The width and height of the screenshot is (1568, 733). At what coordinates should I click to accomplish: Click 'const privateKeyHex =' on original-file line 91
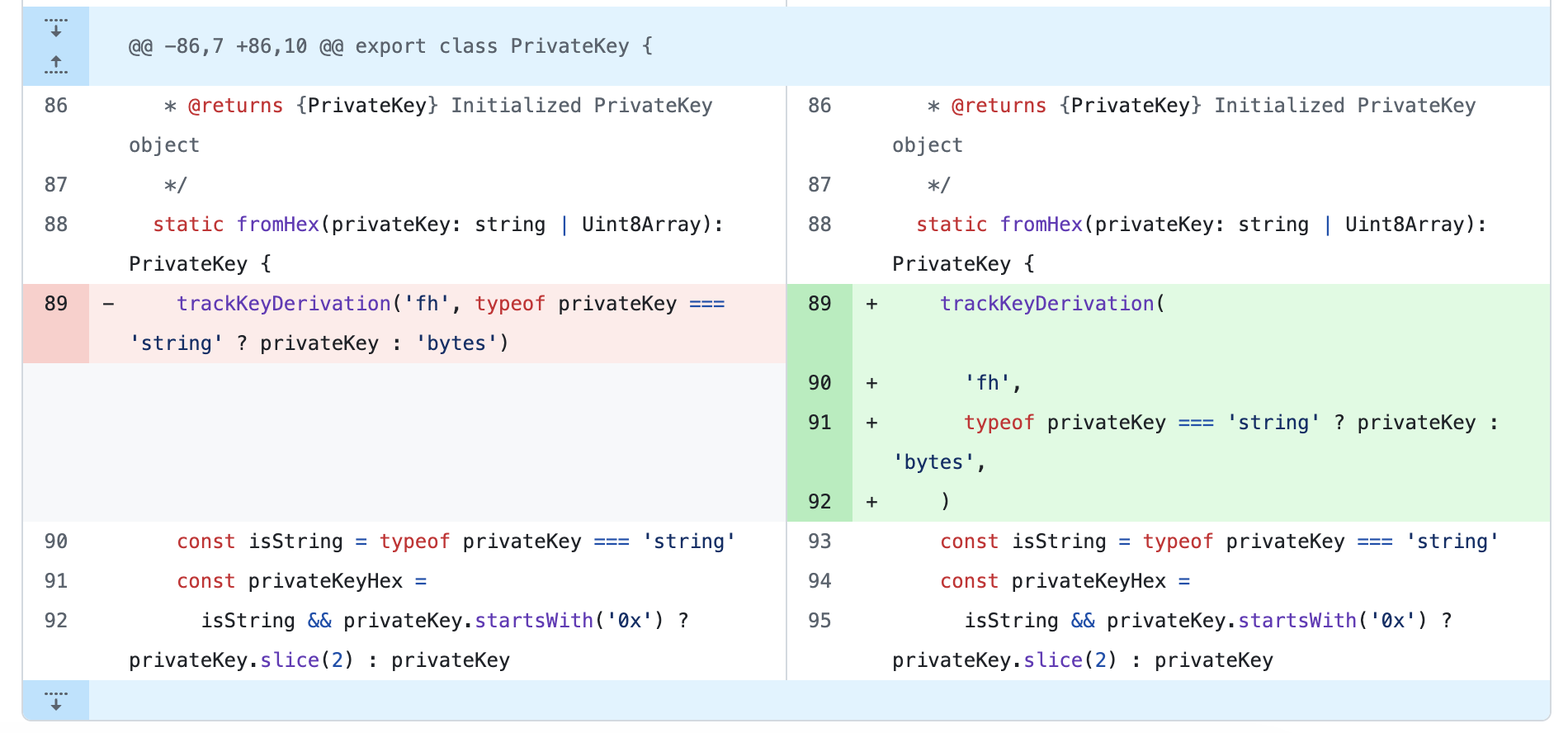pyautogui.click(x=303, y=581)
